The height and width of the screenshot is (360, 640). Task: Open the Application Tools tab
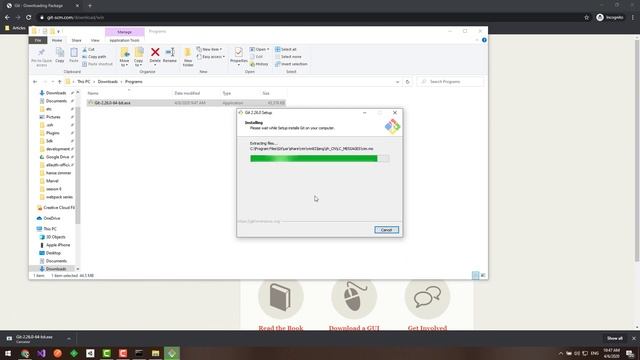tap(124, 40)
